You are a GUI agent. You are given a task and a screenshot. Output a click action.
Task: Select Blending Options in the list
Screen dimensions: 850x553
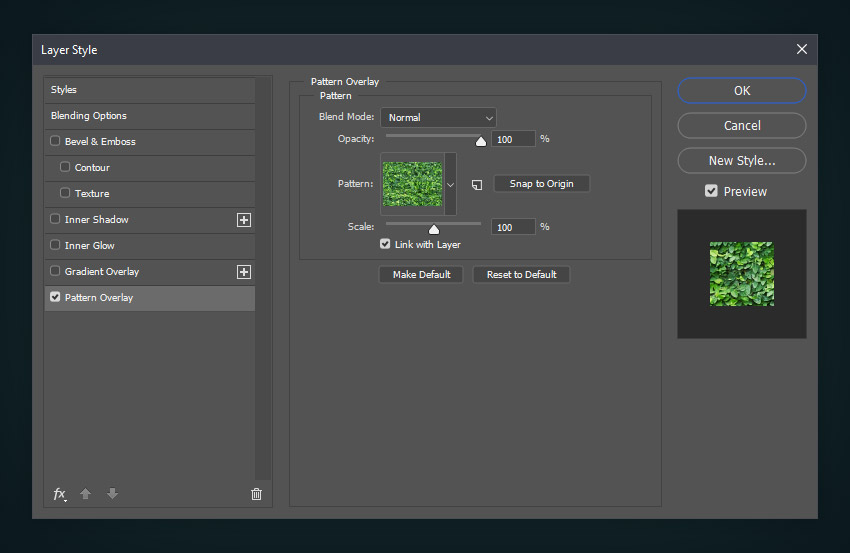click(89, 116)
